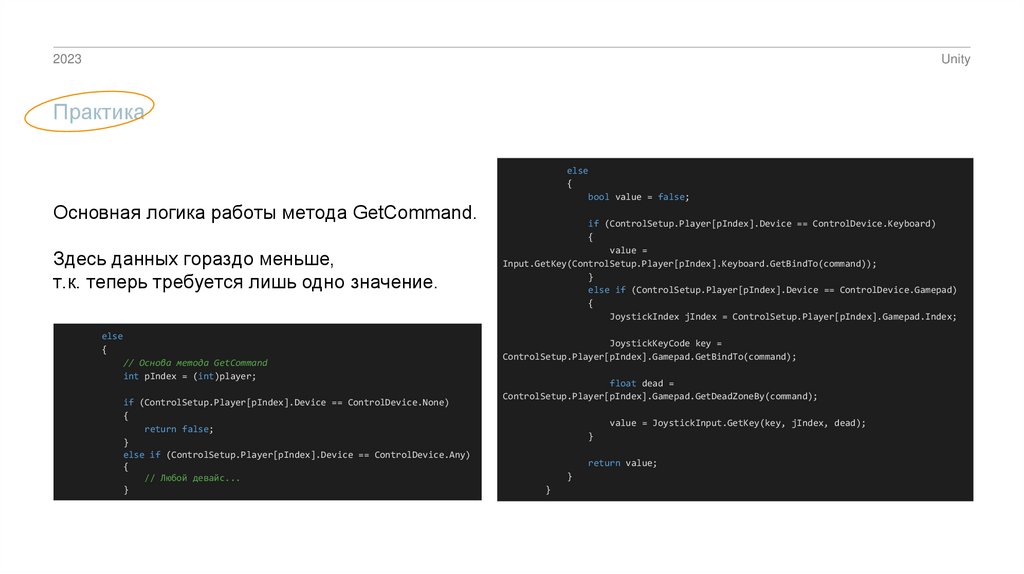Select the sentence about the GetCommand method logic
This screenshot has width=1024, height=574.
(265, 214)
